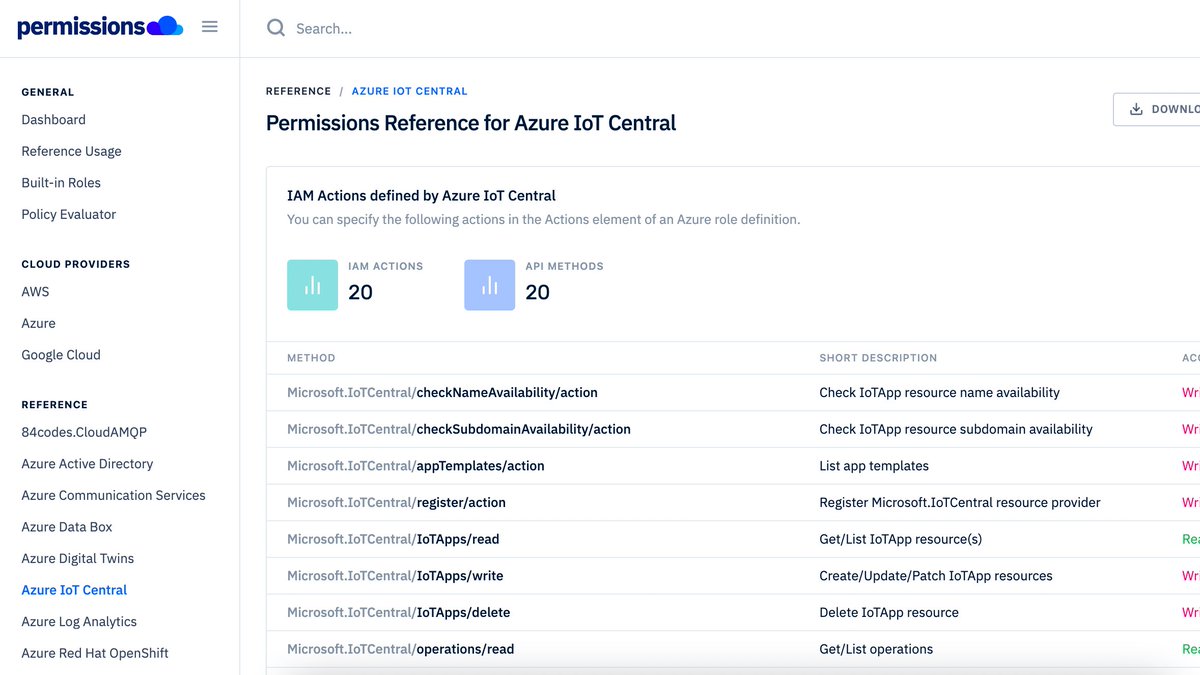Open Azure Log Analytics reference
This screenshot has width=1200, height=675.
pyautogui.click(x=79, y=621)
